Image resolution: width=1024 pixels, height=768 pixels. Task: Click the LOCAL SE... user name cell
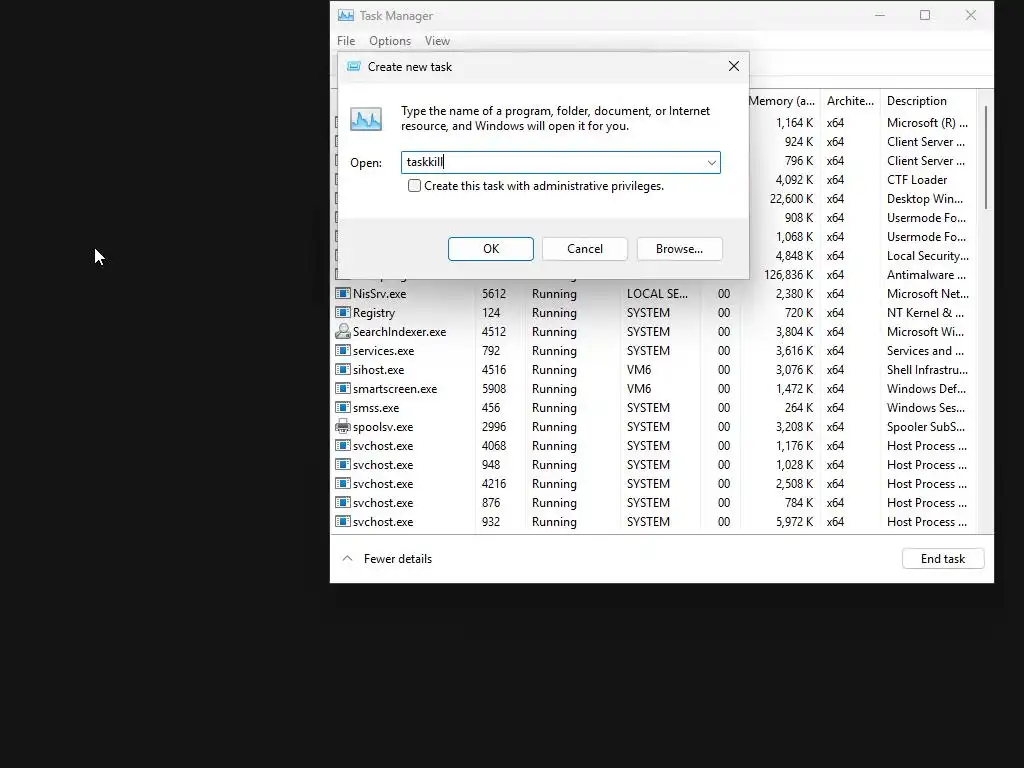click(657, 294)
